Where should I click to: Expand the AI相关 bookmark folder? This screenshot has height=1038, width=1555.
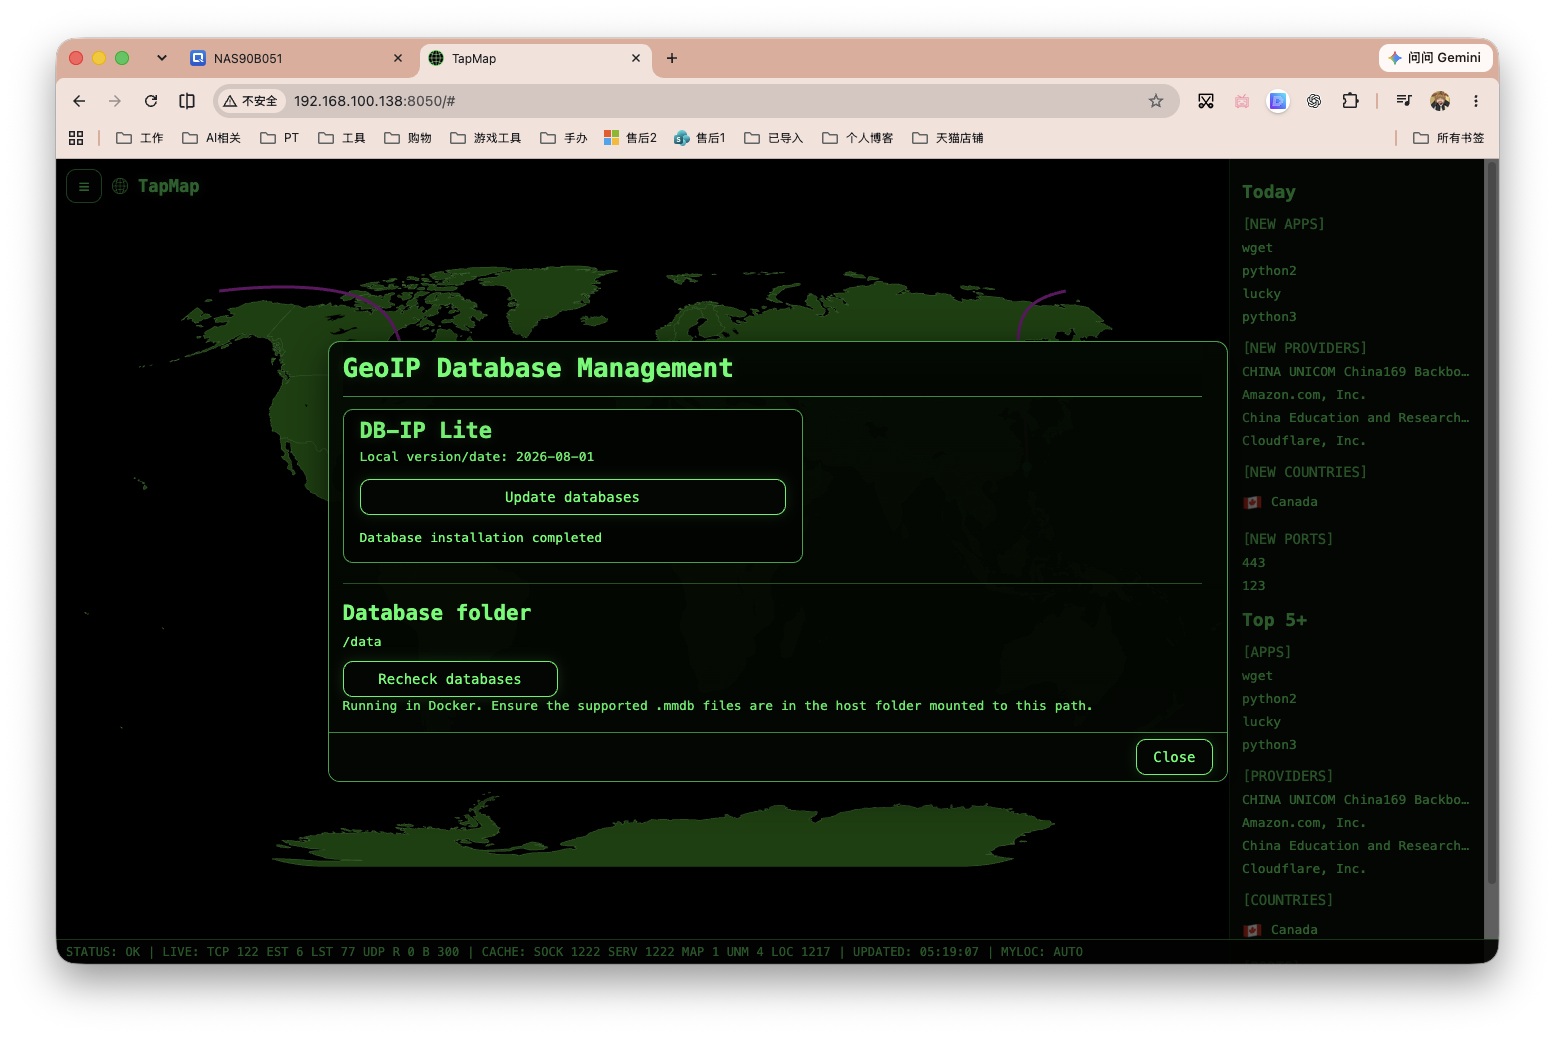pyautogui.click(x=211, y=138)
